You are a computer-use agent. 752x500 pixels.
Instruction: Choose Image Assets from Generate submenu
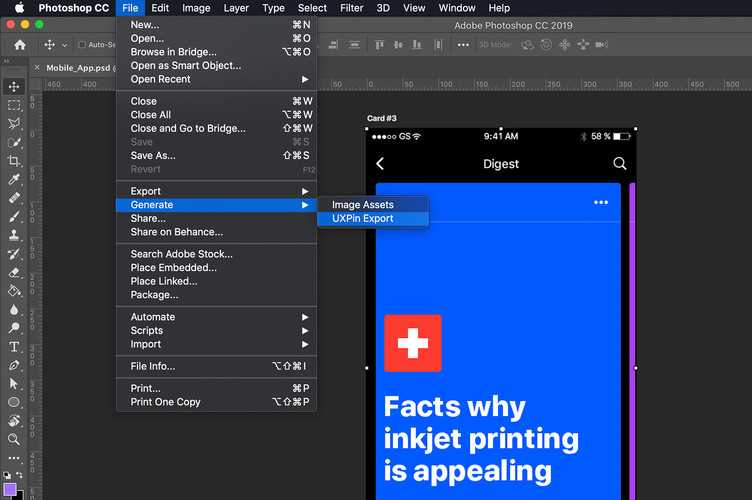373,205
